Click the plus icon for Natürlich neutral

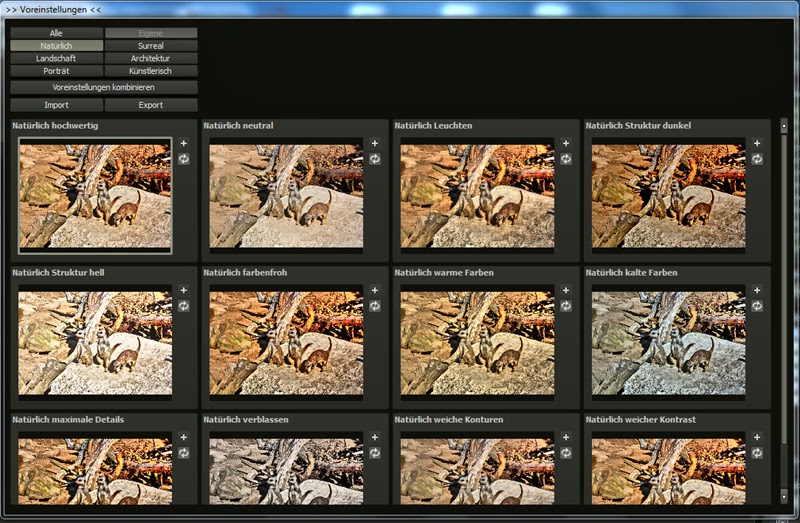coord(374,143)
